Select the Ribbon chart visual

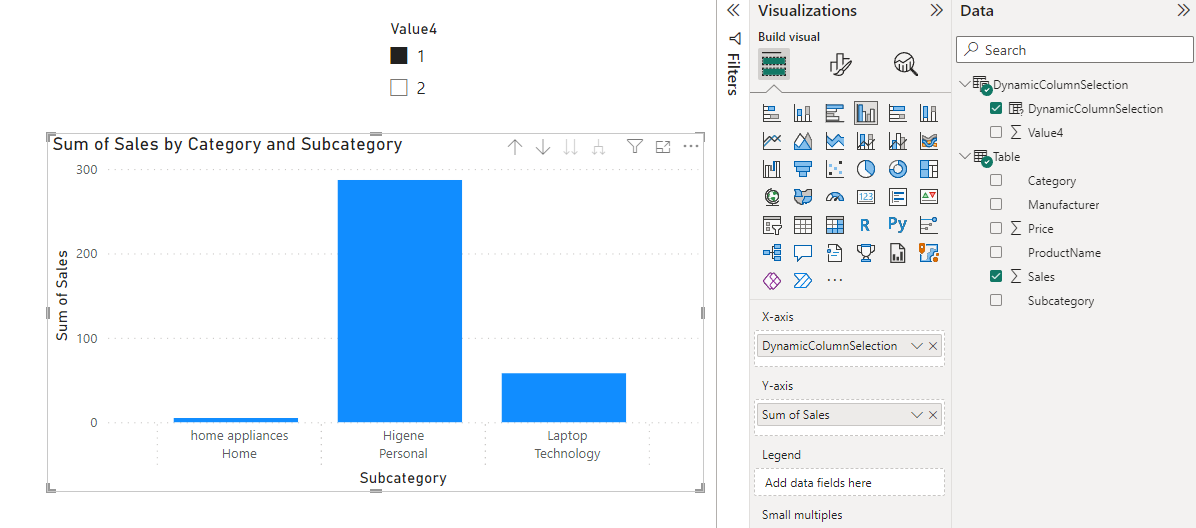(928, 141)
